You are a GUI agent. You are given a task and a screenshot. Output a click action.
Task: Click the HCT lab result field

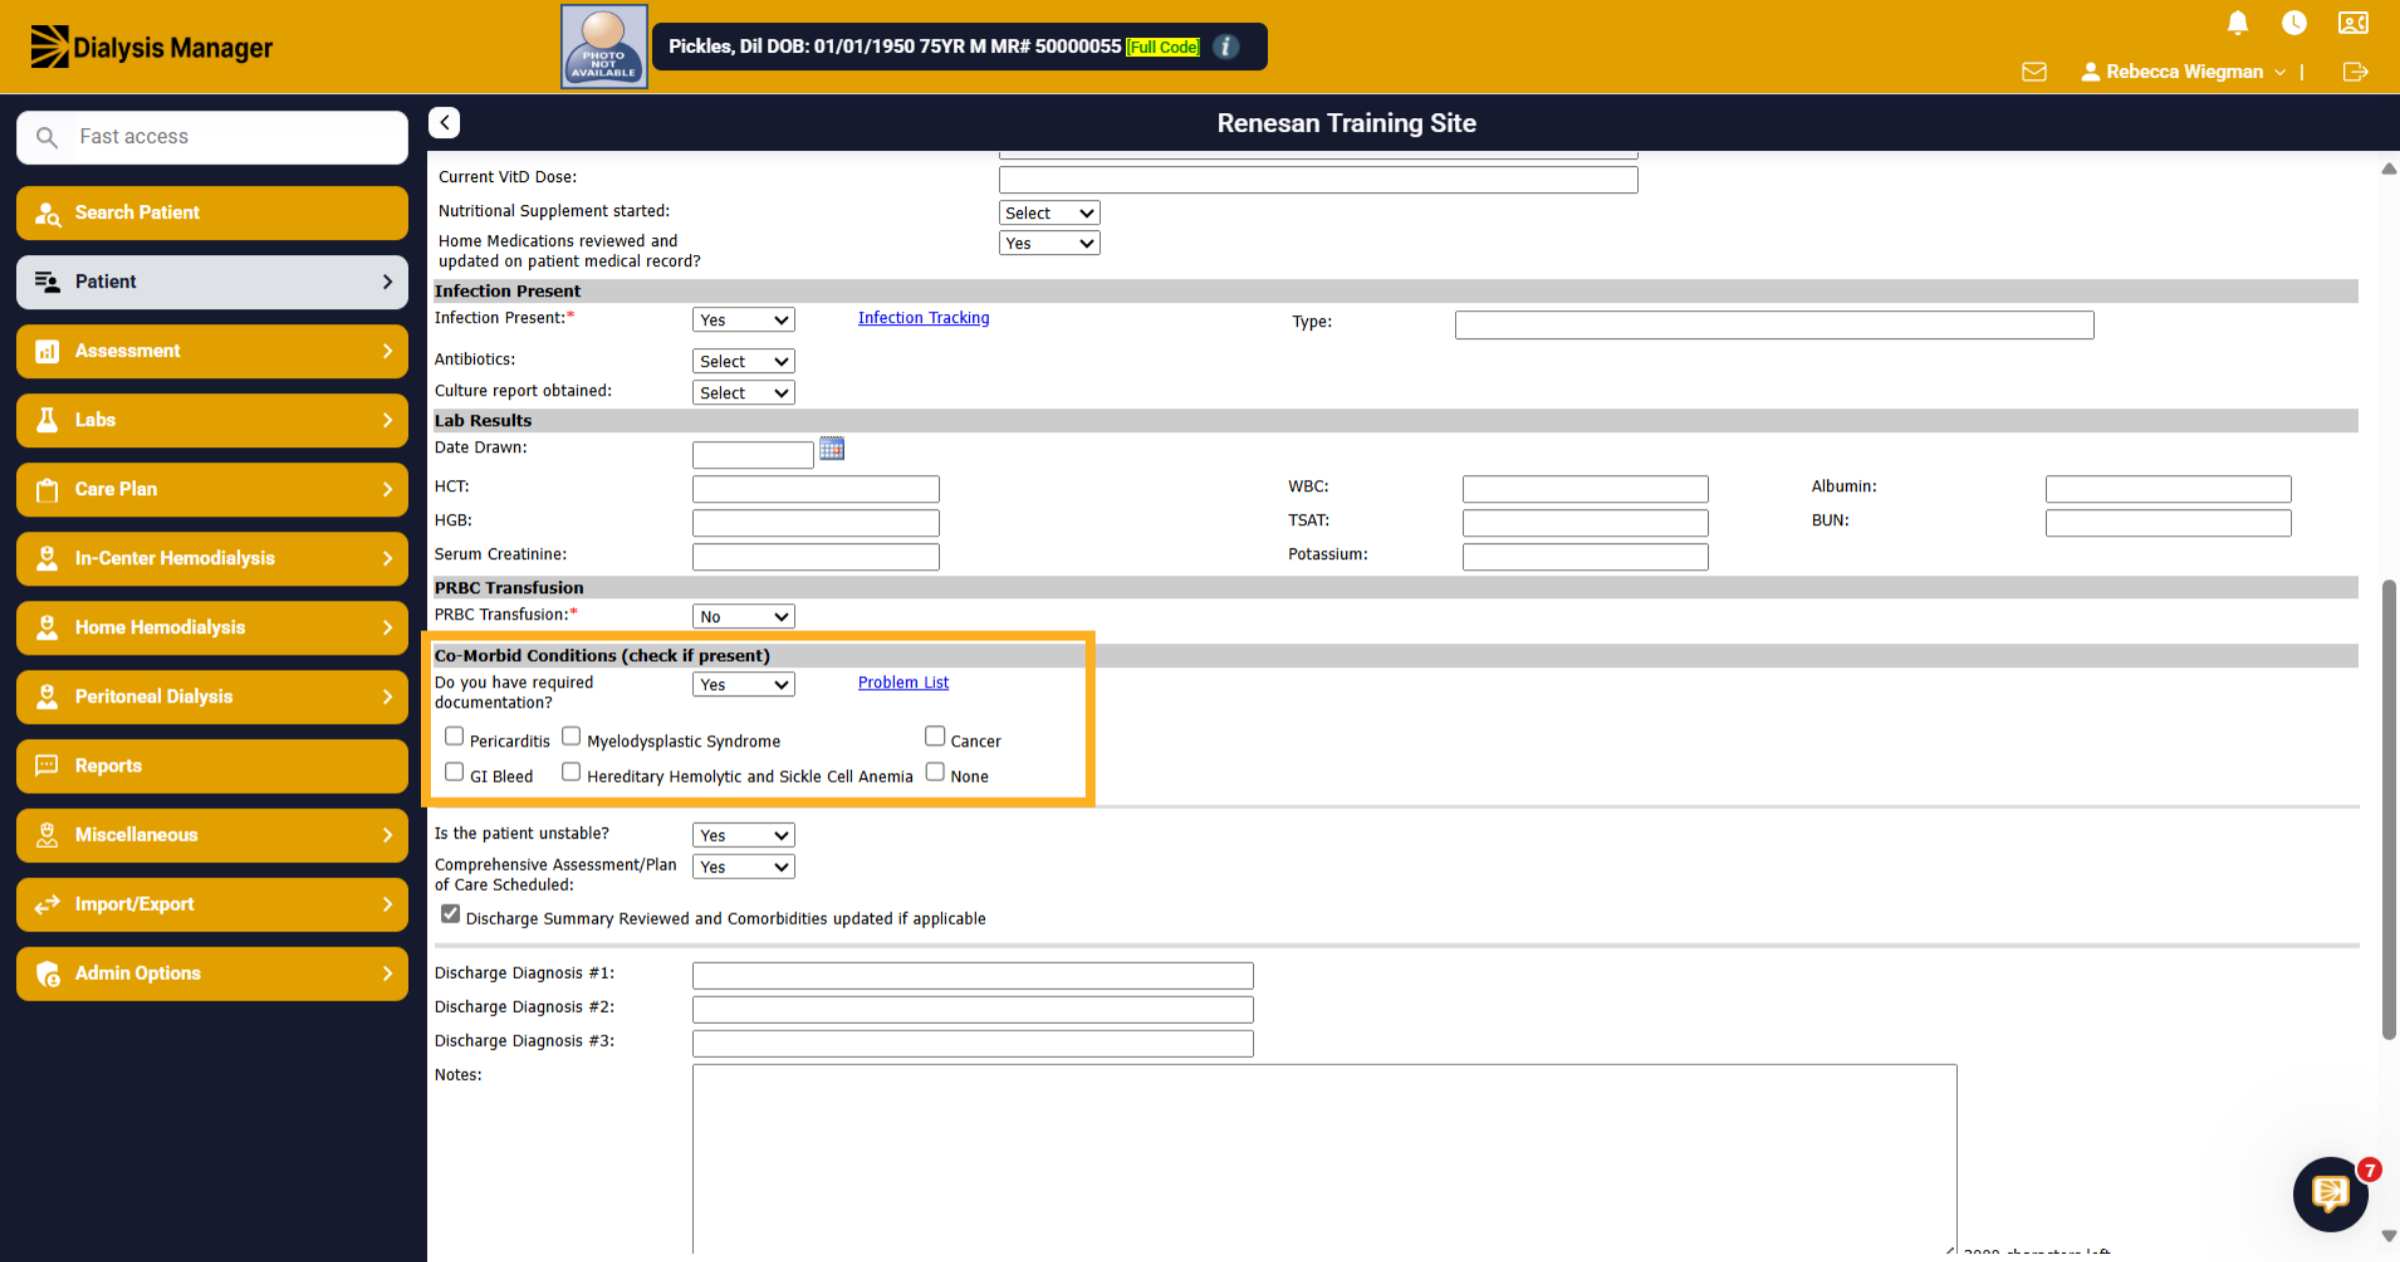point(815,489)
